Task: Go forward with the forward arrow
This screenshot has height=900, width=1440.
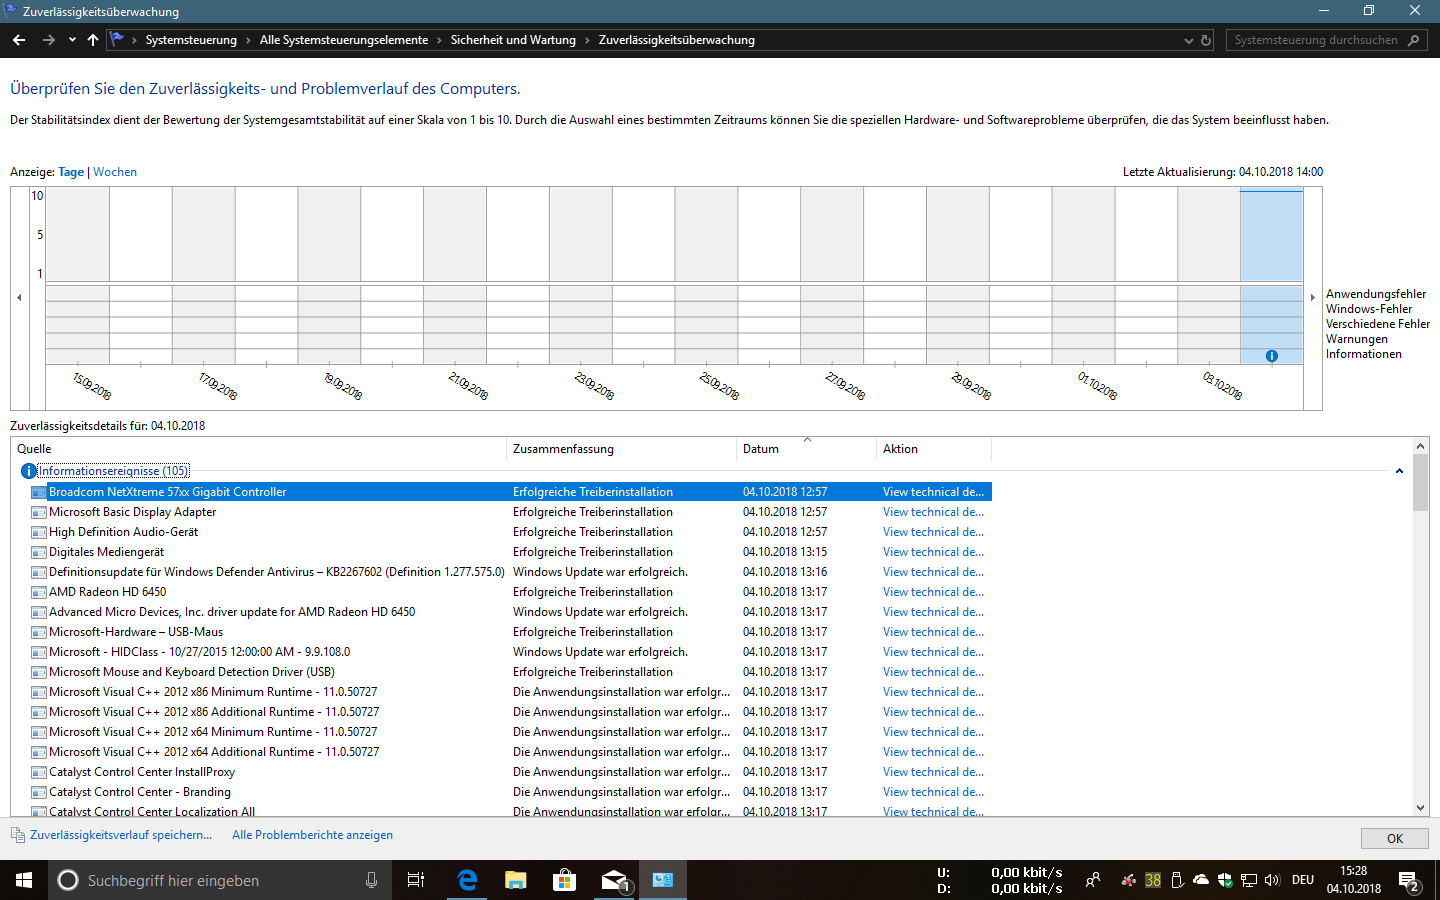Action: point(48,40)
